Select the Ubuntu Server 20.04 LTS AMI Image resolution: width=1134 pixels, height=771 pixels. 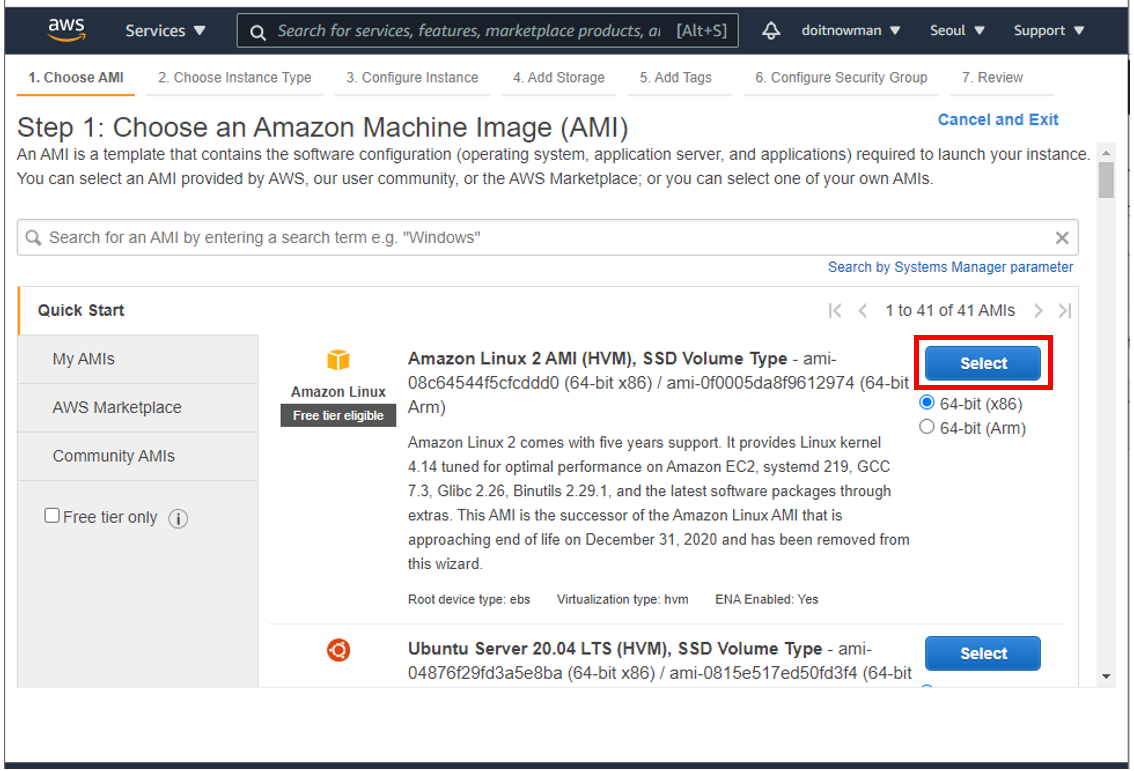click(983, 653)
